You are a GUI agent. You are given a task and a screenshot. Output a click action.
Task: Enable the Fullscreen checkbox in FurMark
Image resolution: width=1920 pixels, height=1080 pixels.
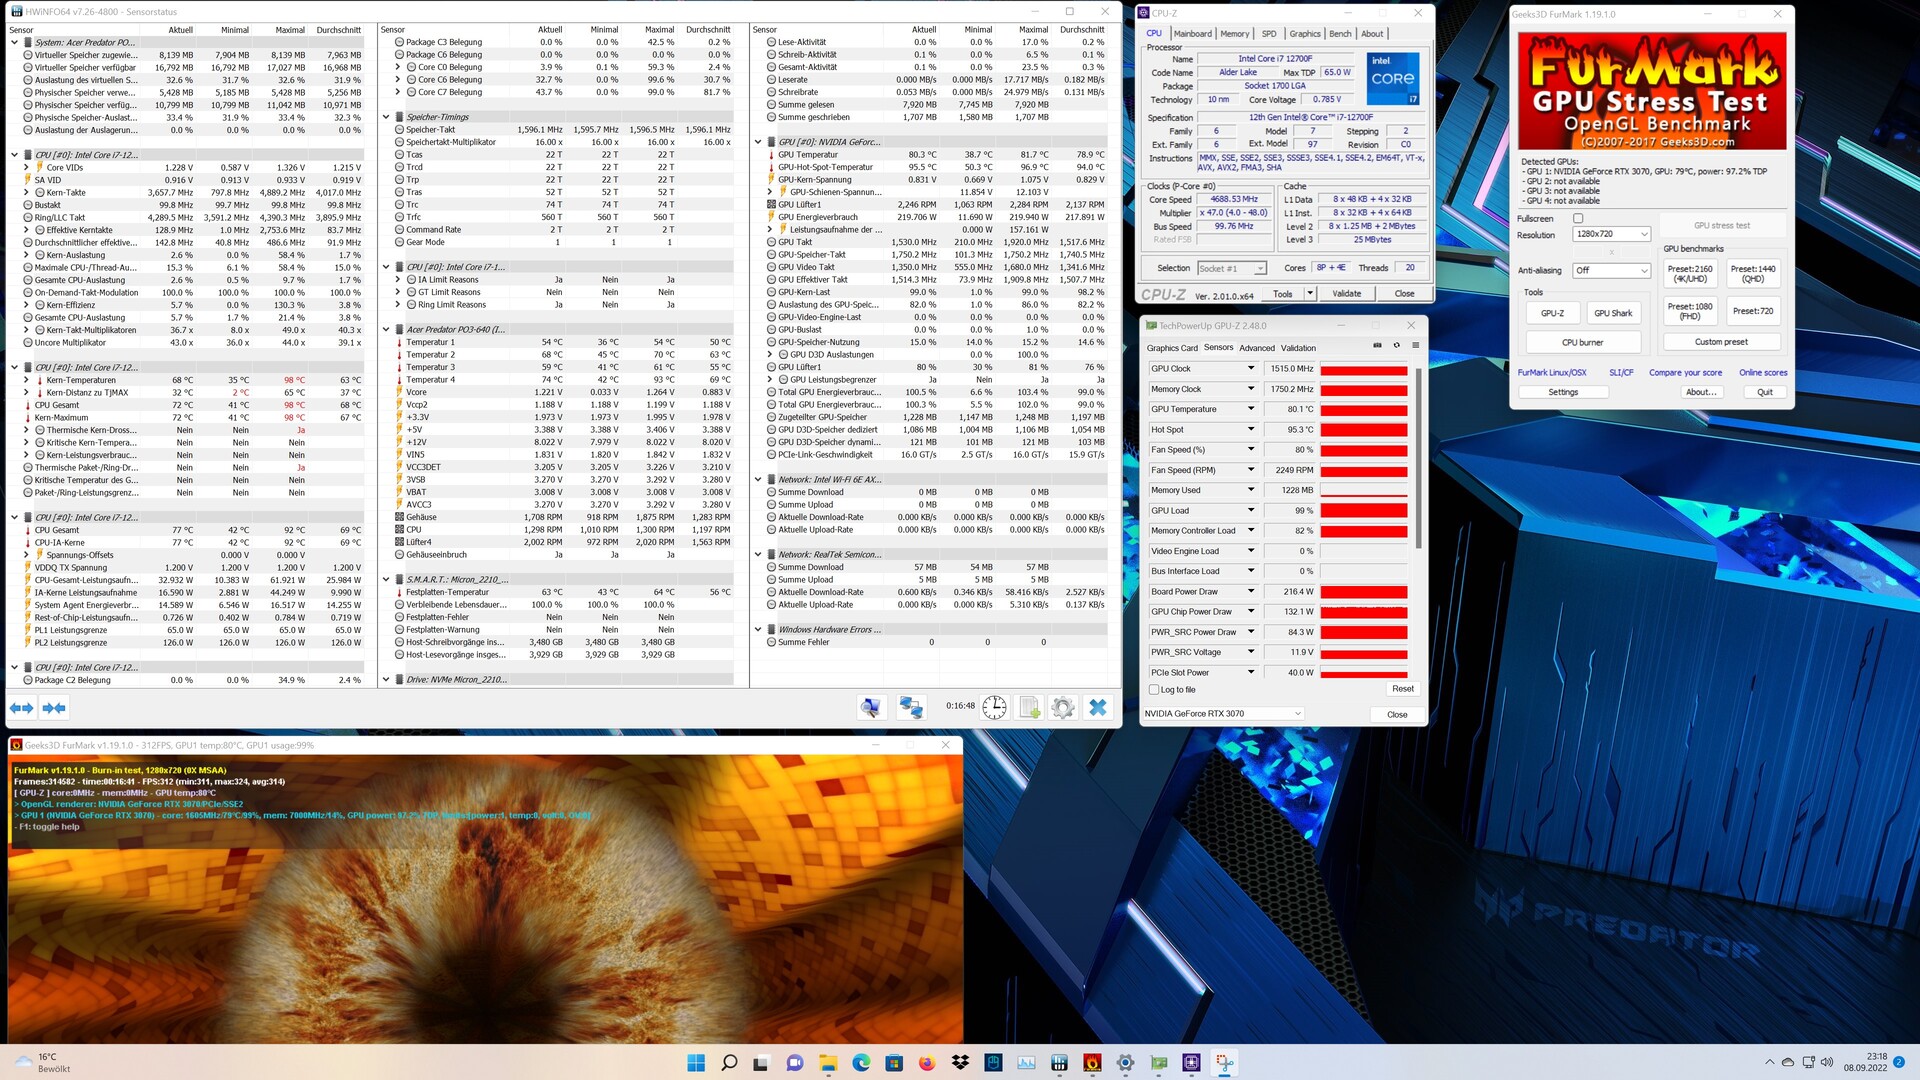[x=1578, y=218]
